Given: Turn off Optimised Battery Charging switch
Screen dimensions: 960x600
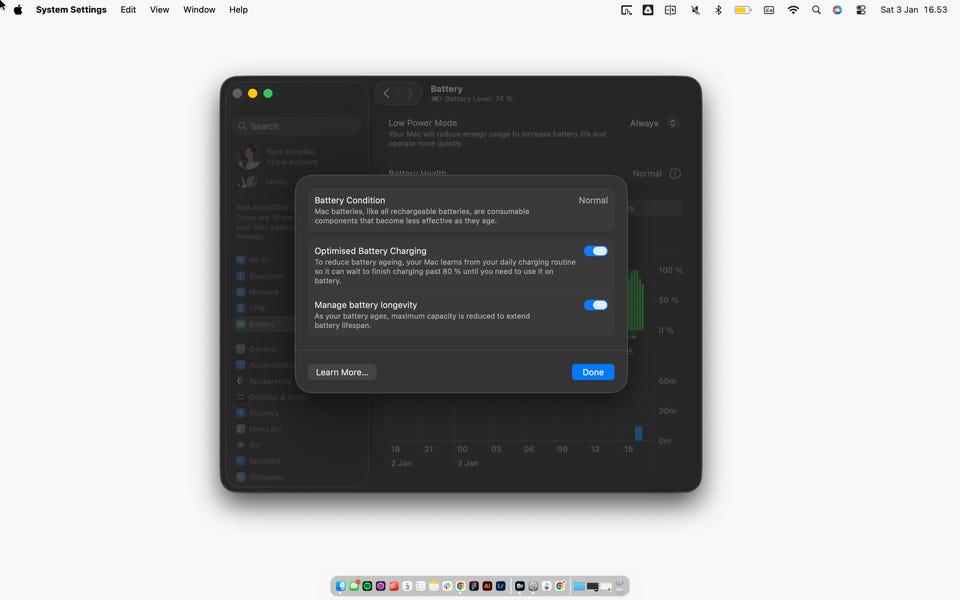Looking at the screenshot, I should [595, 251].
